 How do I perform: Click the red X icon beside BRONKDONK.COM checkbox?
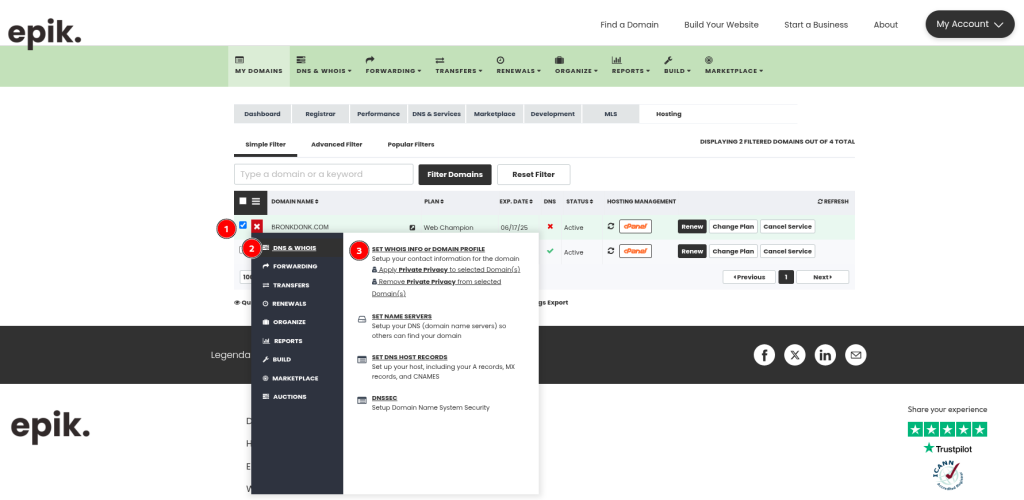click(257, 227)
